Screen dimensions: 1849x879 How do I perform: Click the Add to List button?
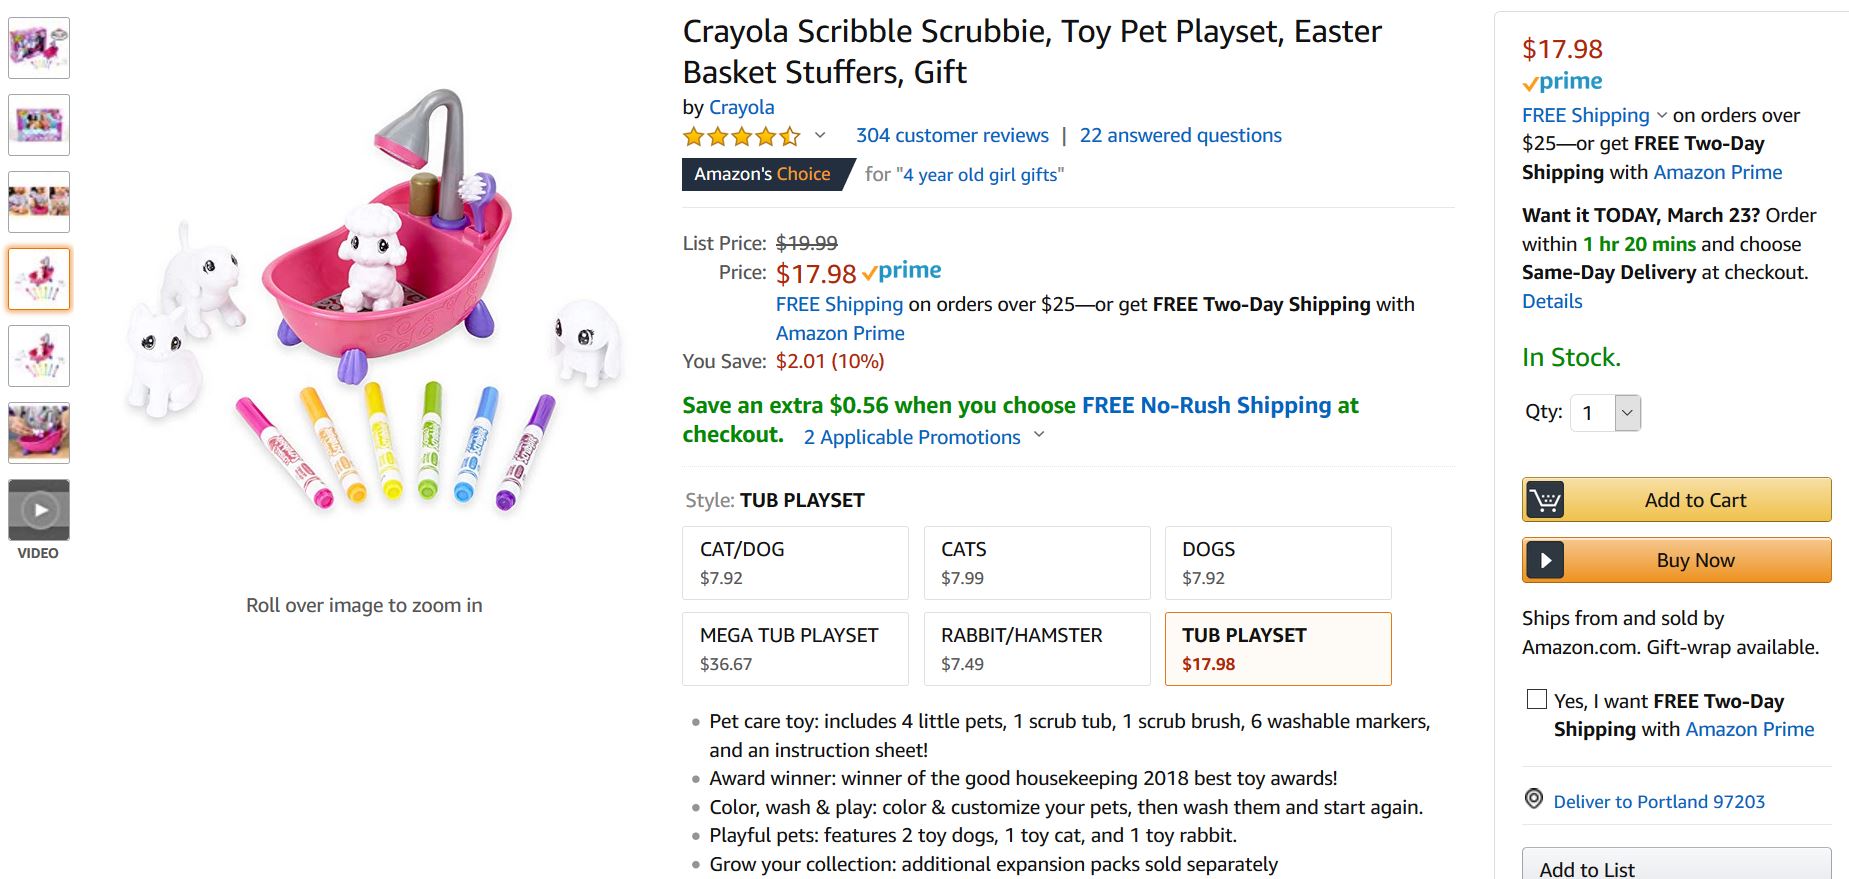tap(1676, 867)
